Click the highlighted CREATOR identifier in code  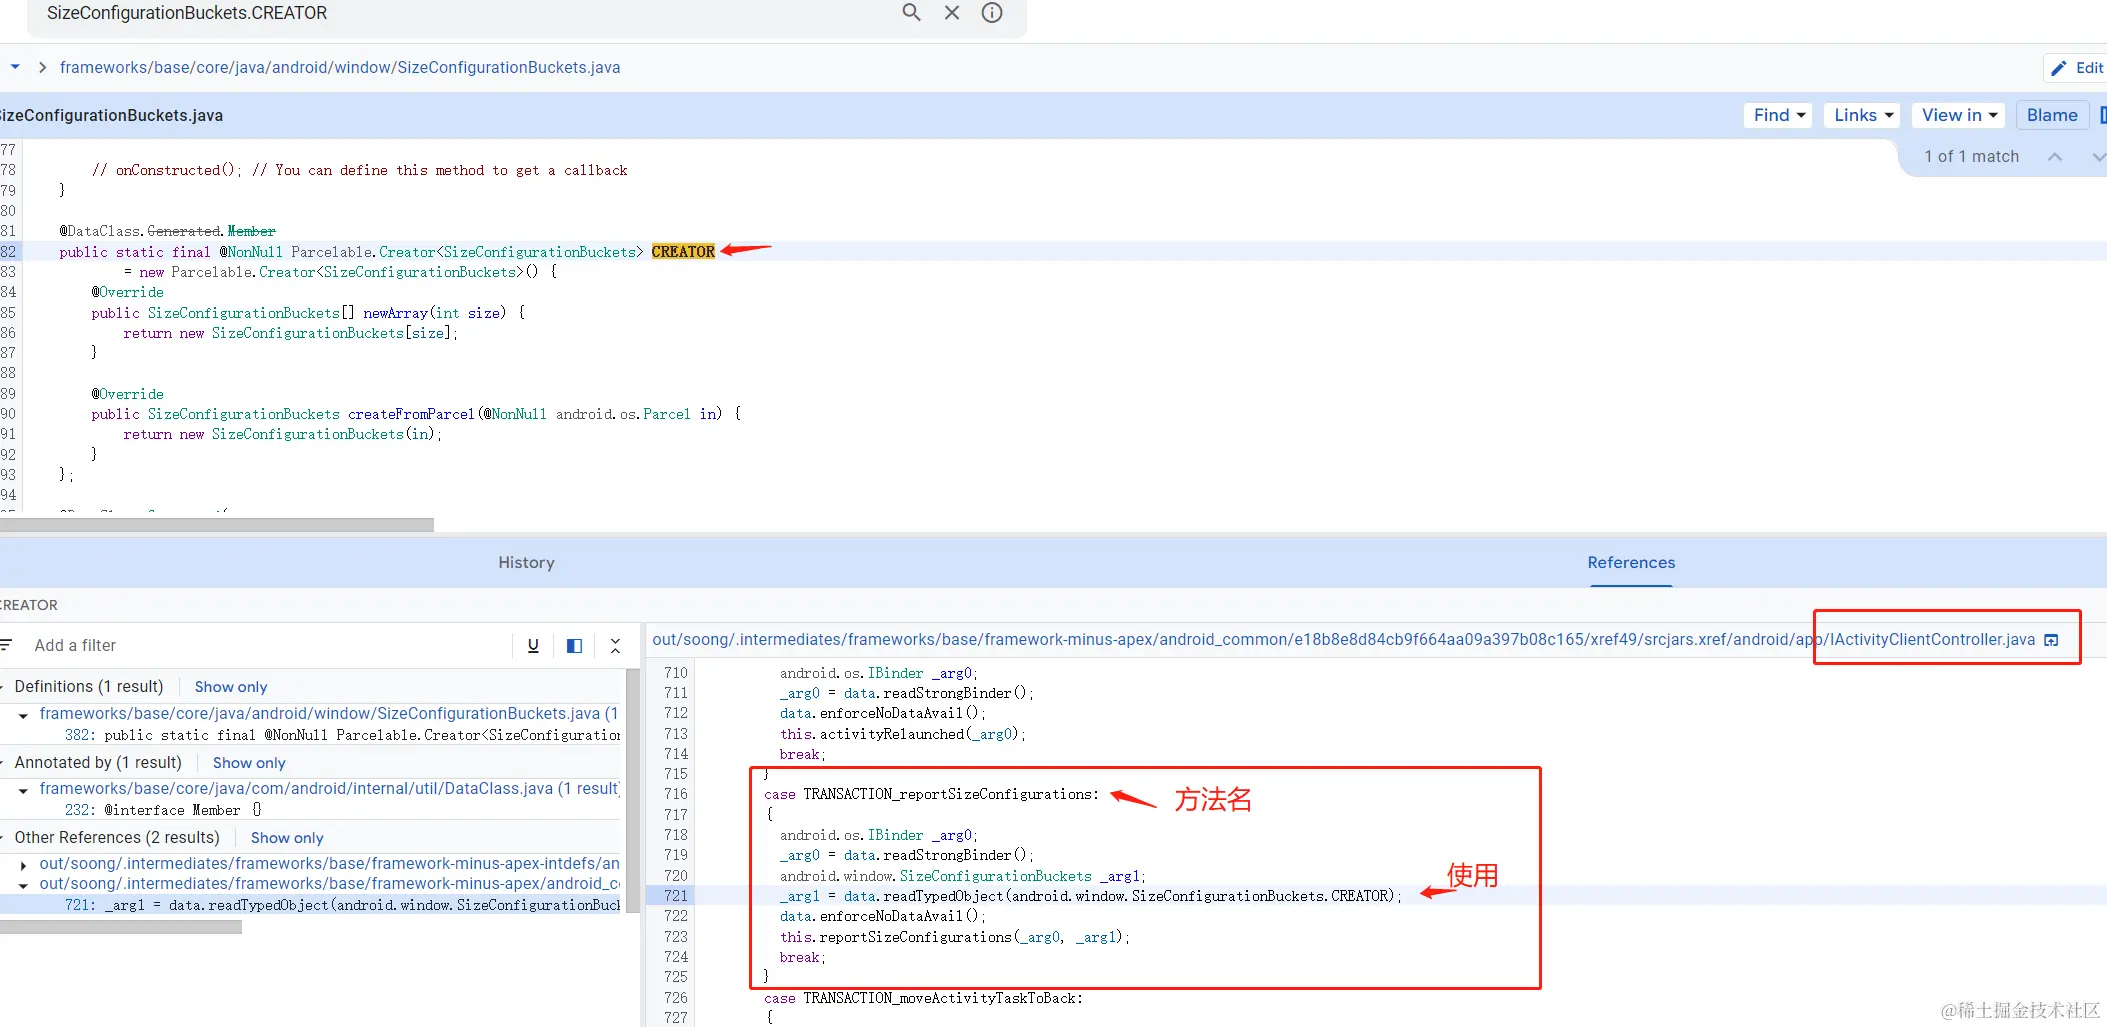pos(683,252)
